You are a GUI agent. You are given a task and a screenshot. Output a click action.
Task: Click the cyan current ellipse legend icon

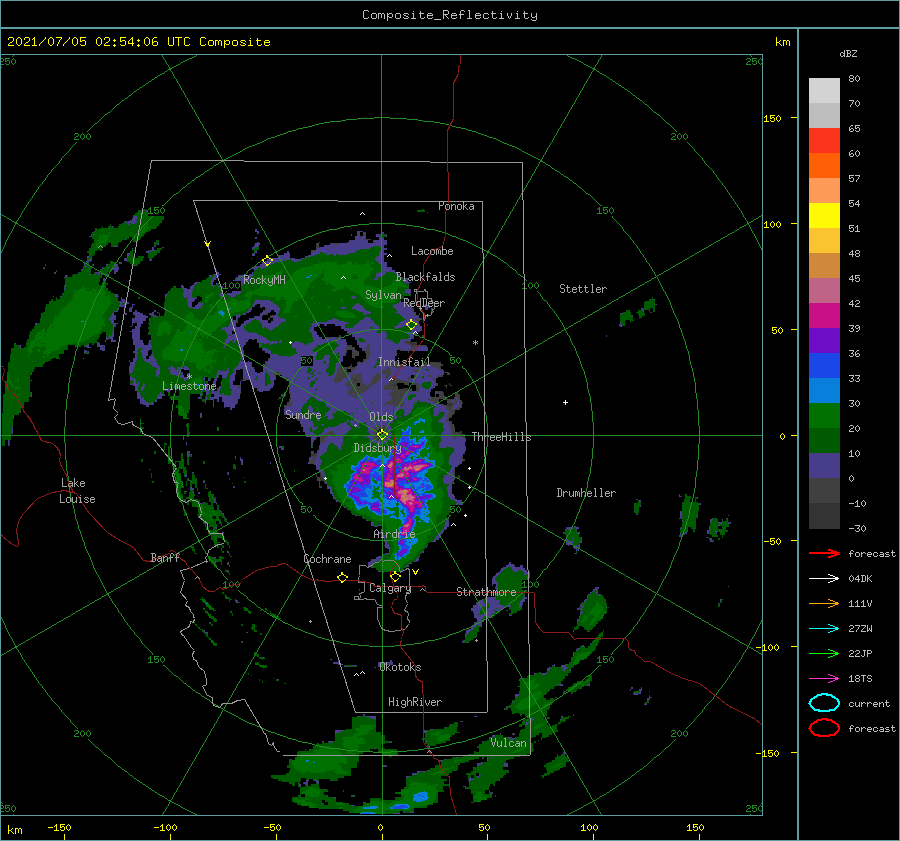tap(824, 703)
